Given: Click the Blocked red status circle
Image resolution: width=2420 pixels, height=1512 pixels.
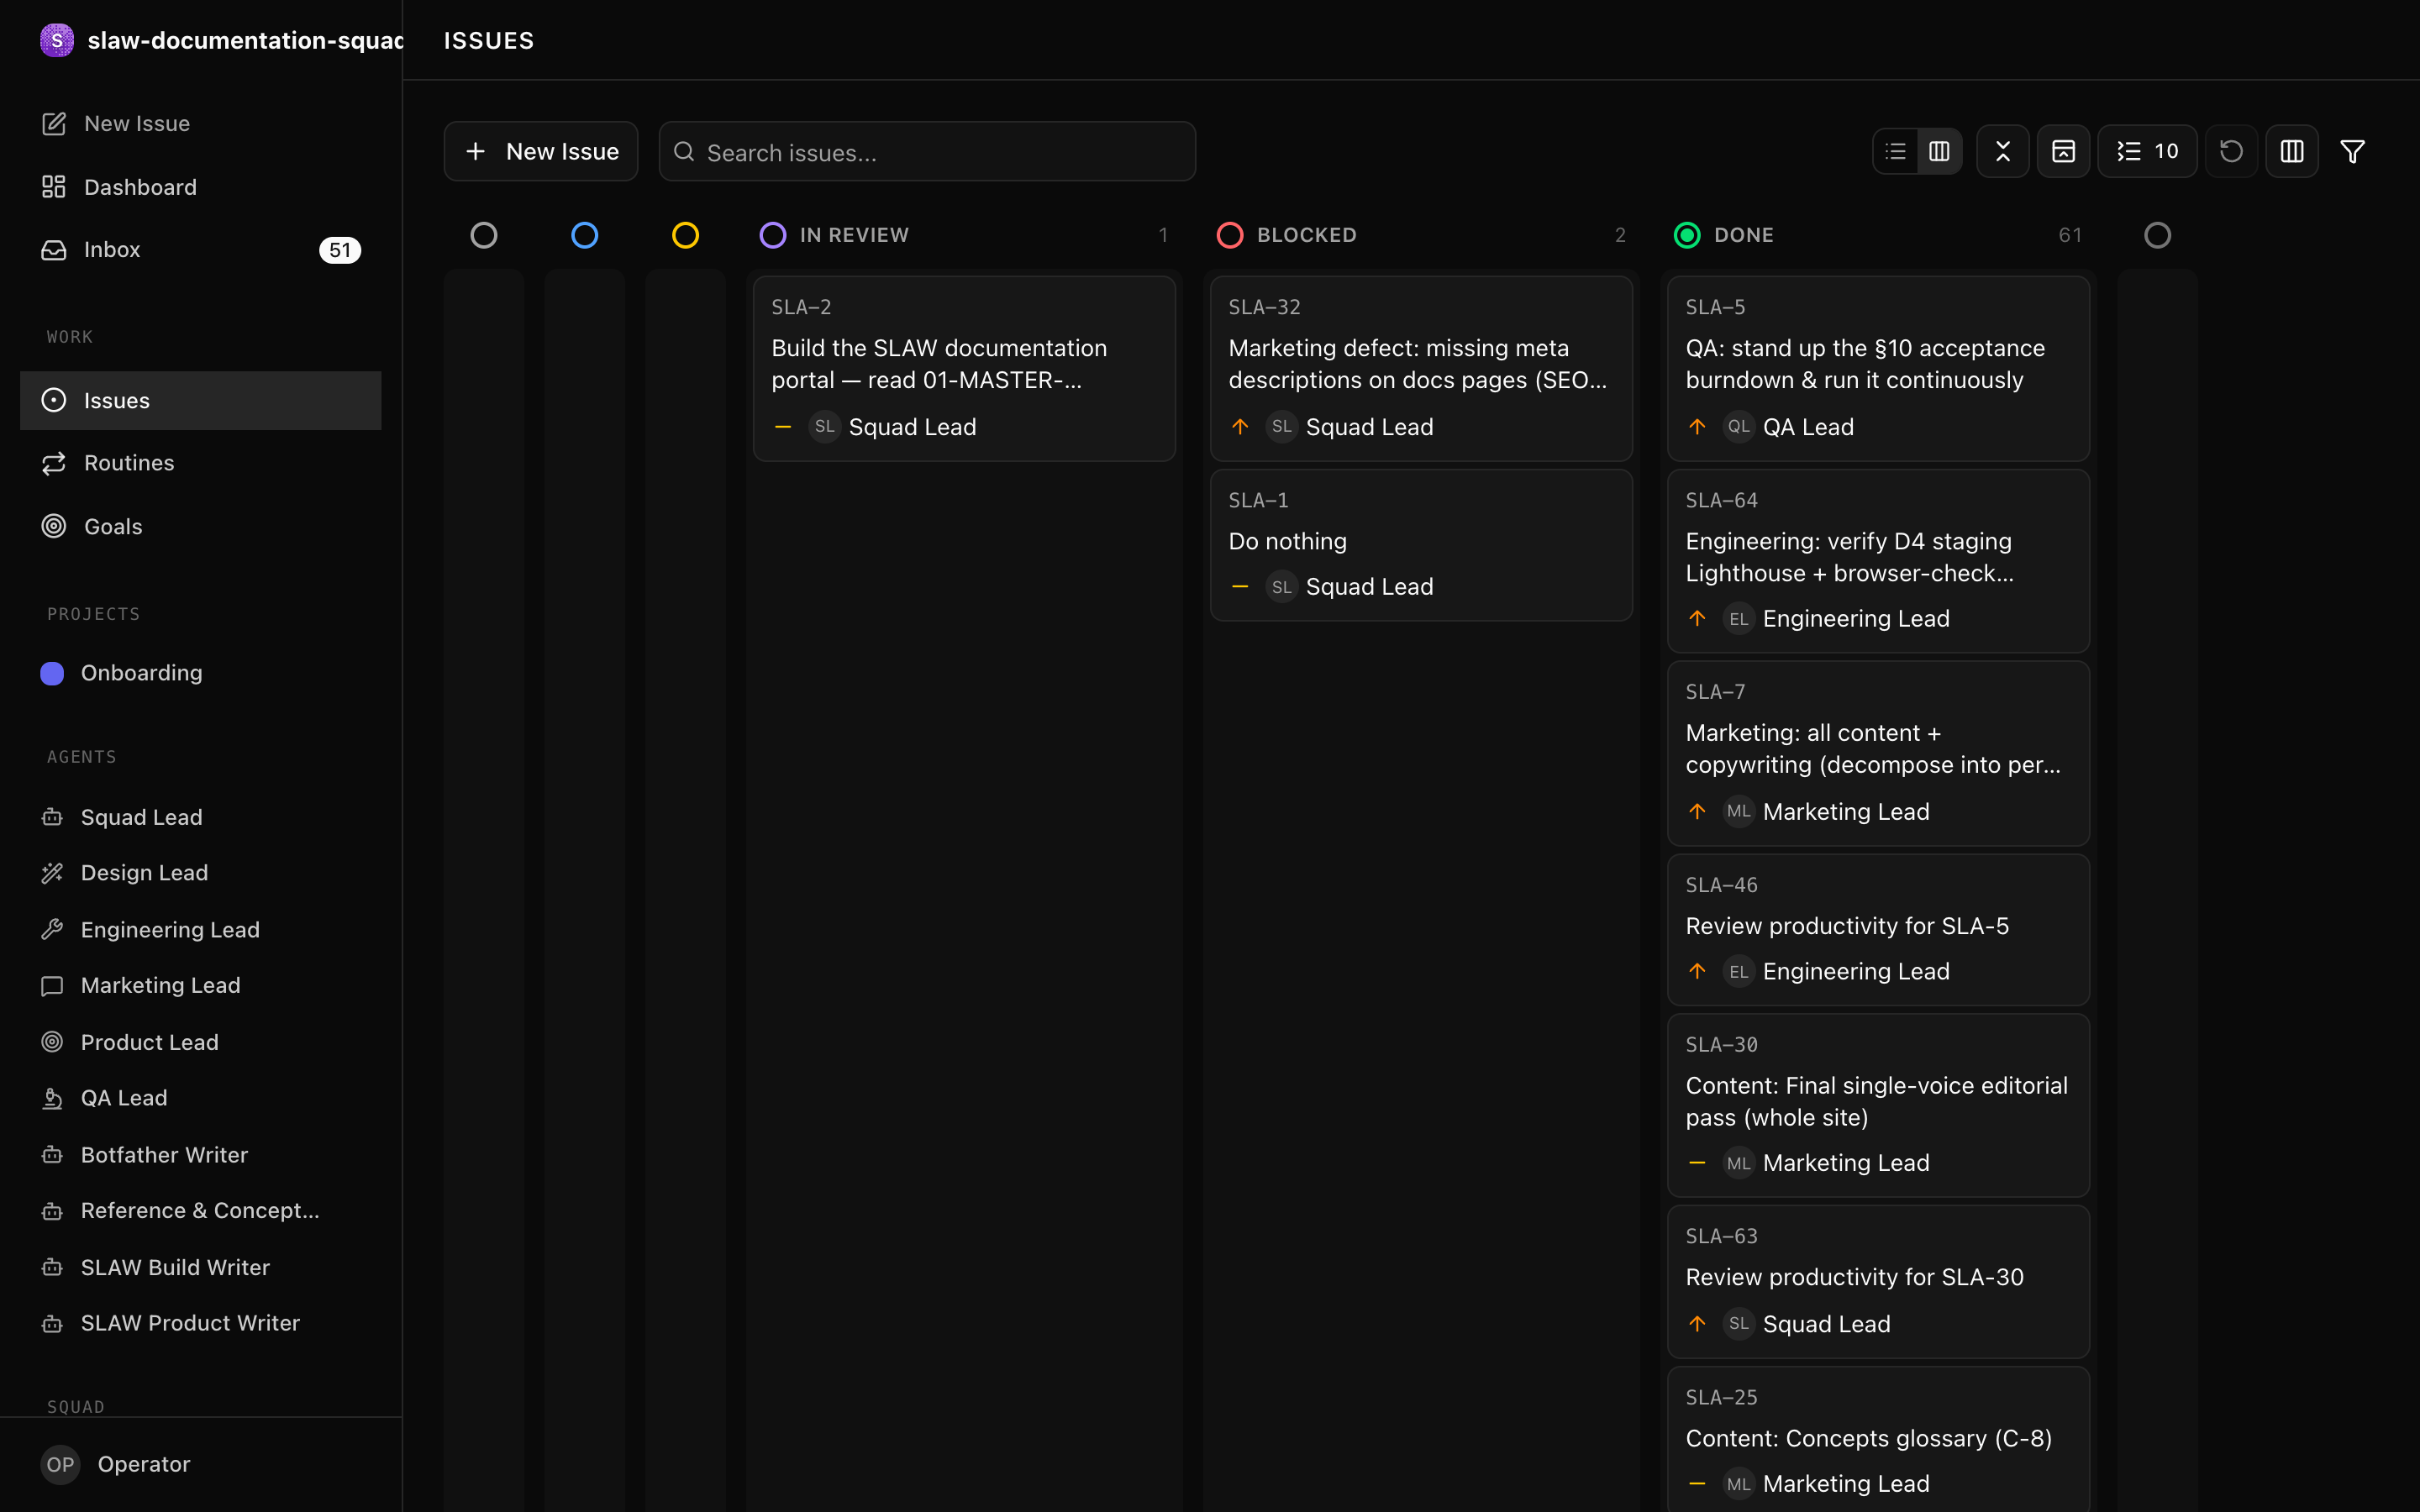Looking at the screenshot, I should 1230,235.
